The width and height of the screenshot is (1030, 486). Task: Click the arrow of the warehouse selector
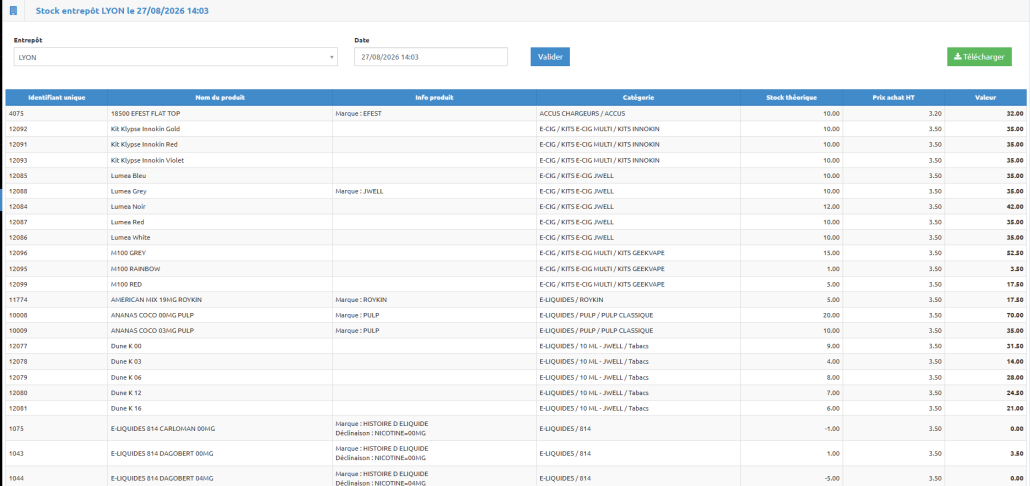(332, 57)
